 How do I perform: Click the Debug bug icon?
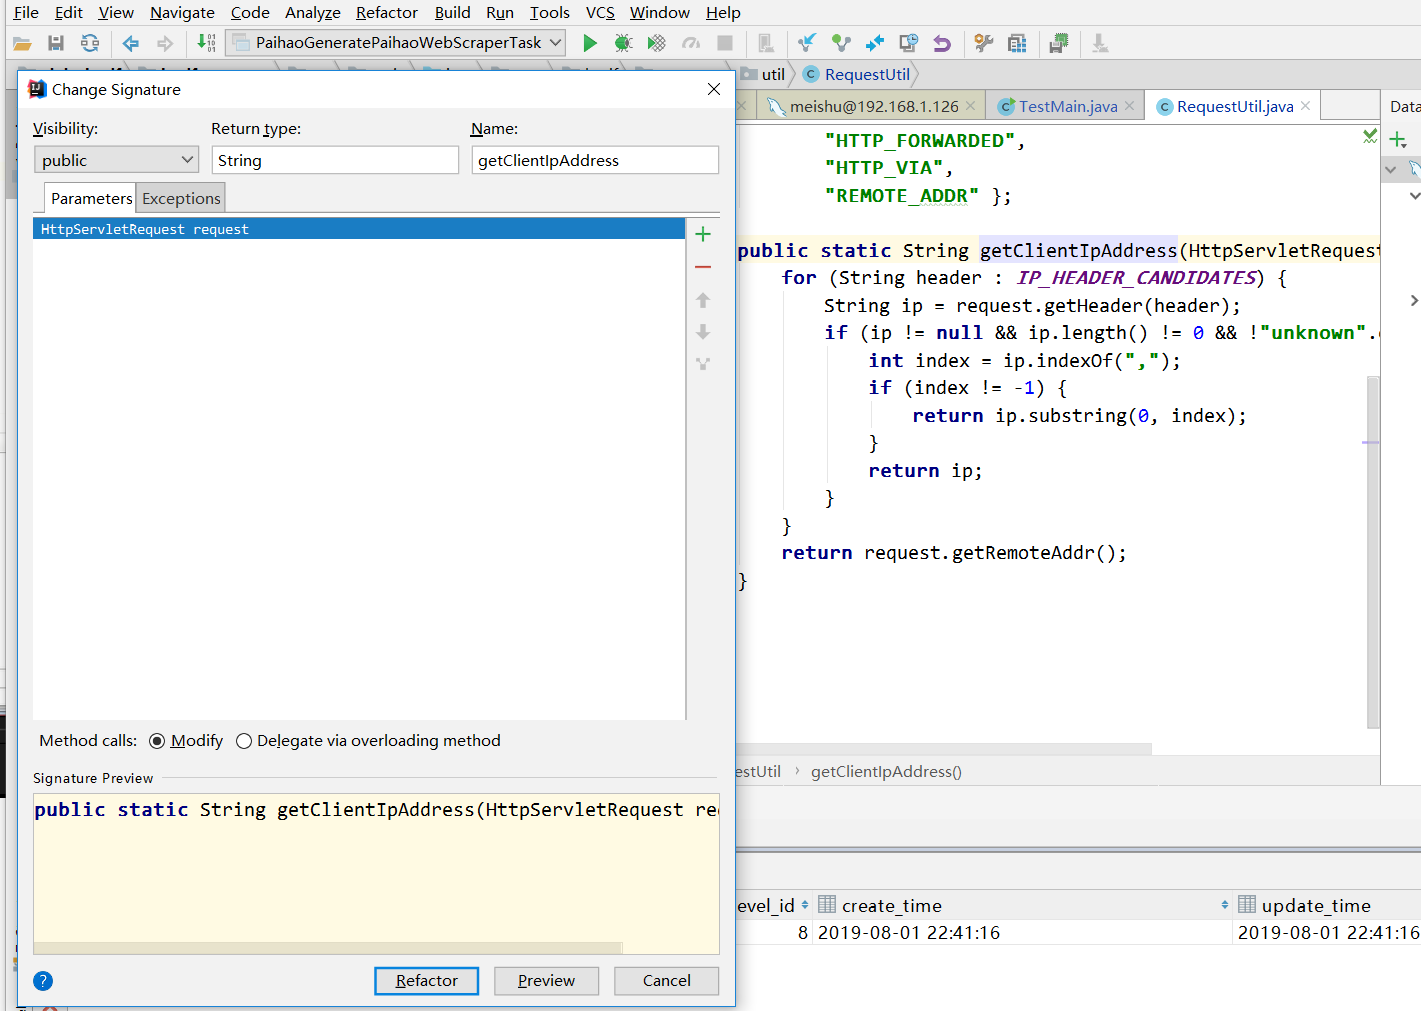click(623, 43)
